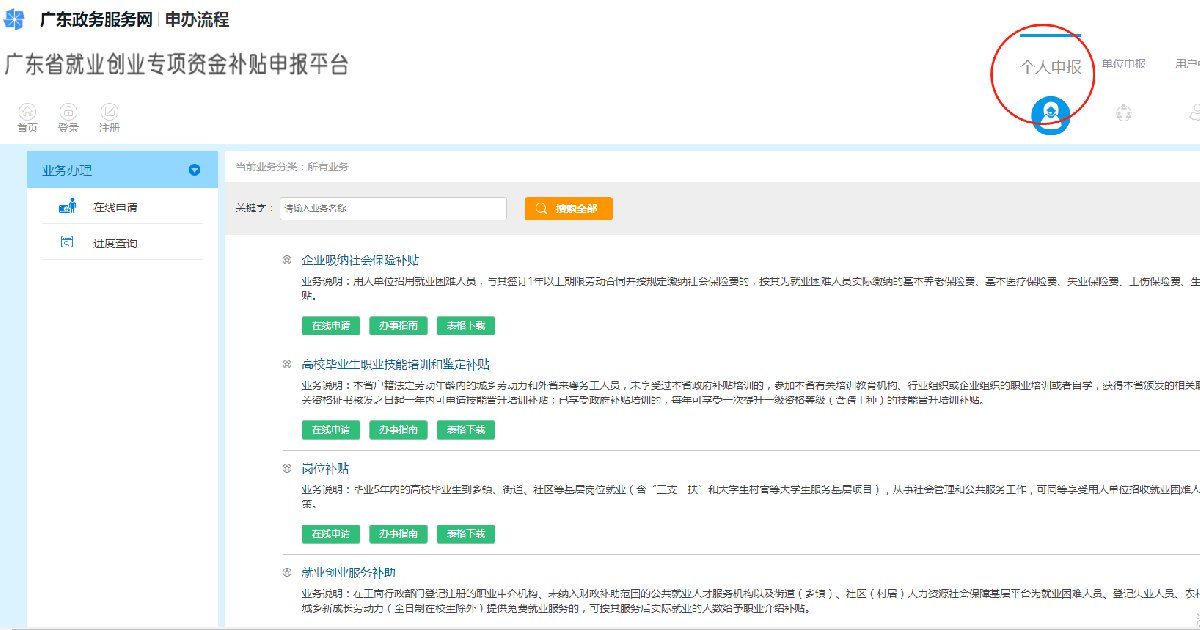Click the 在线申请 sidebar person icon
Viewport: 1200px width, 630px height.
coord(68,207)
